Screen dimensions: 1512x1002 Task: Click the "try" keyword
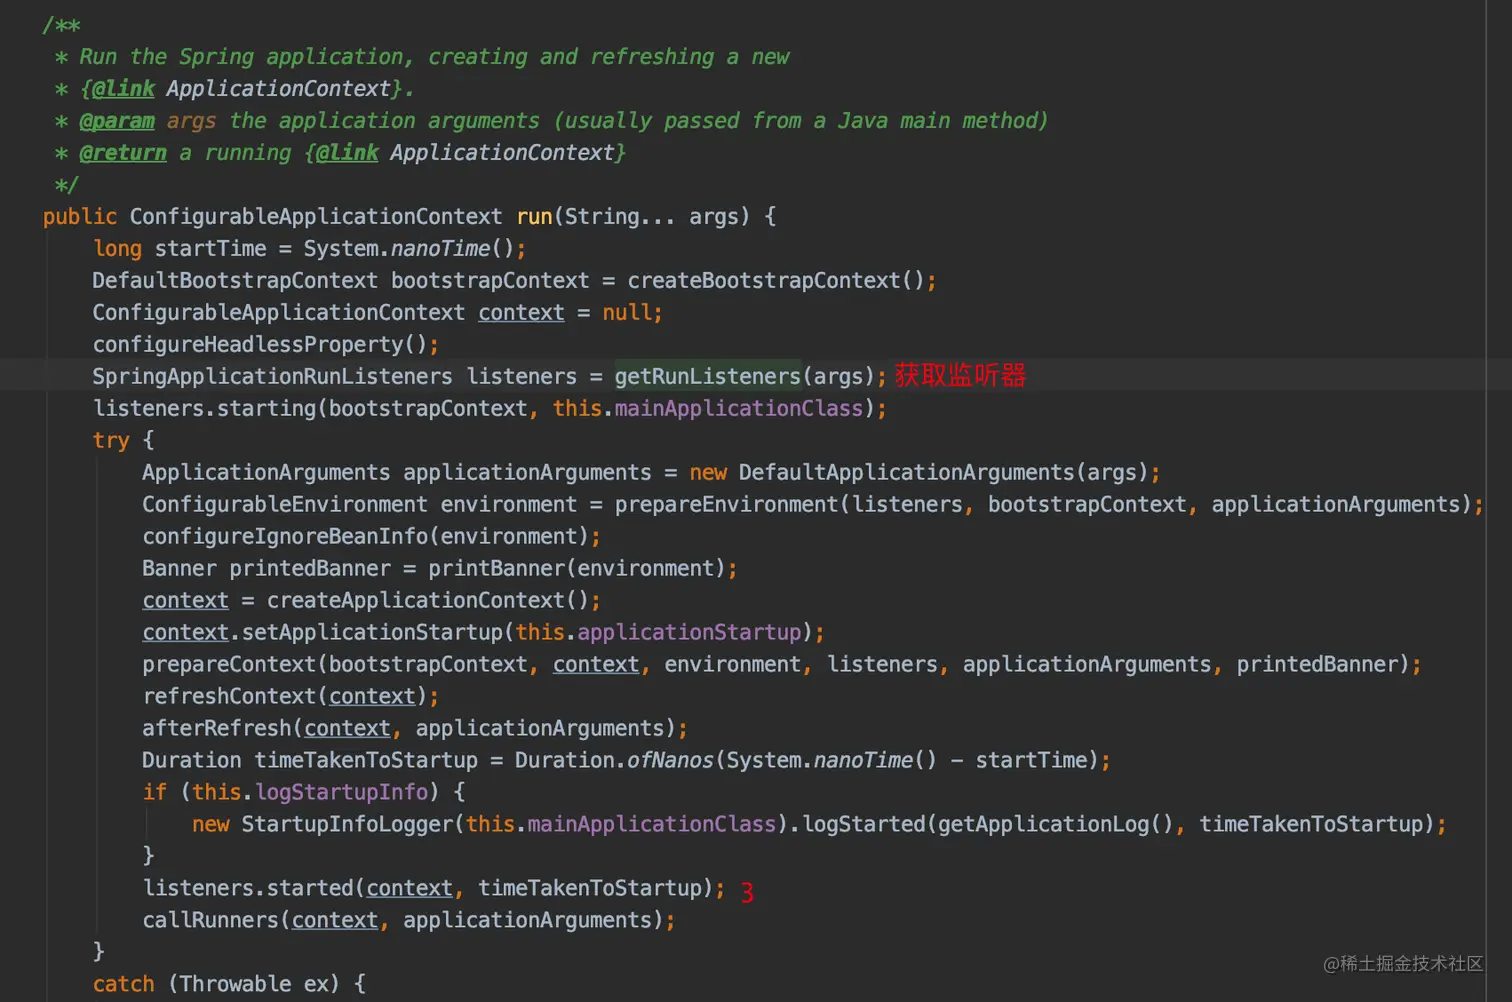111,441
